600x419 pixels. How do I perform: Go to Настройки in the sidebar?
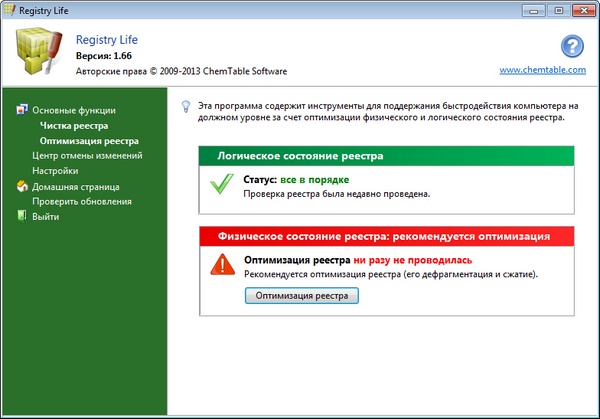click(x=55, y=171)
